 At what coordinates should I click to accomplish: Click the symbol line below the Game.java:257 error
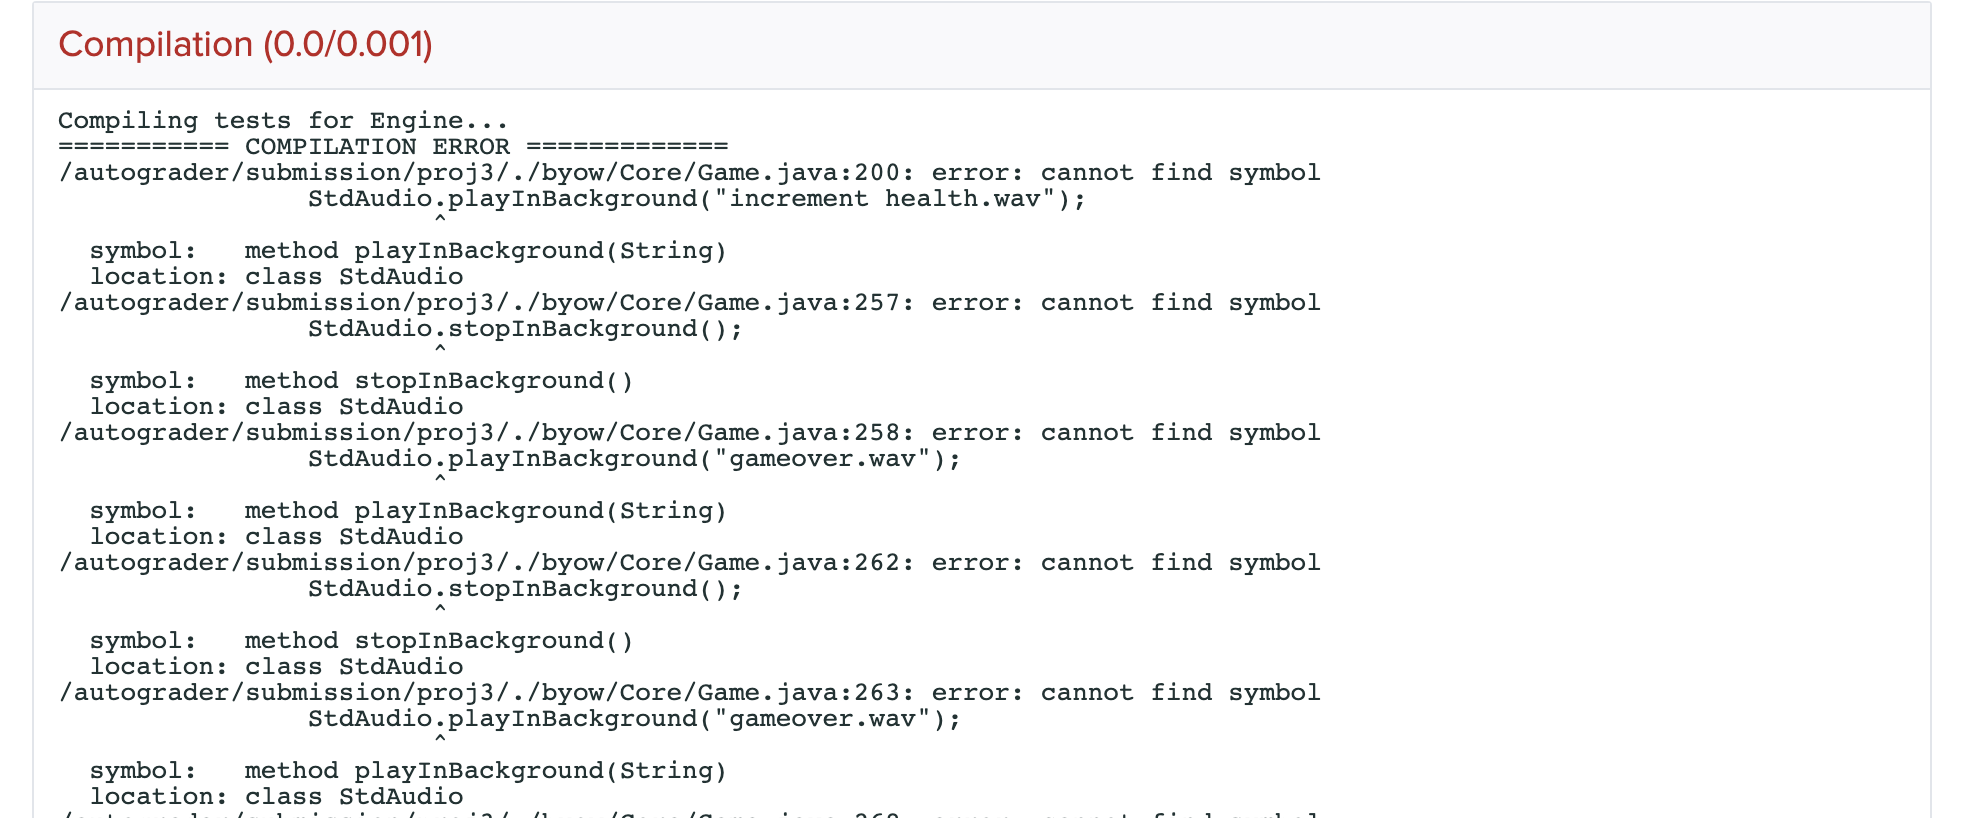pos(361,381)
